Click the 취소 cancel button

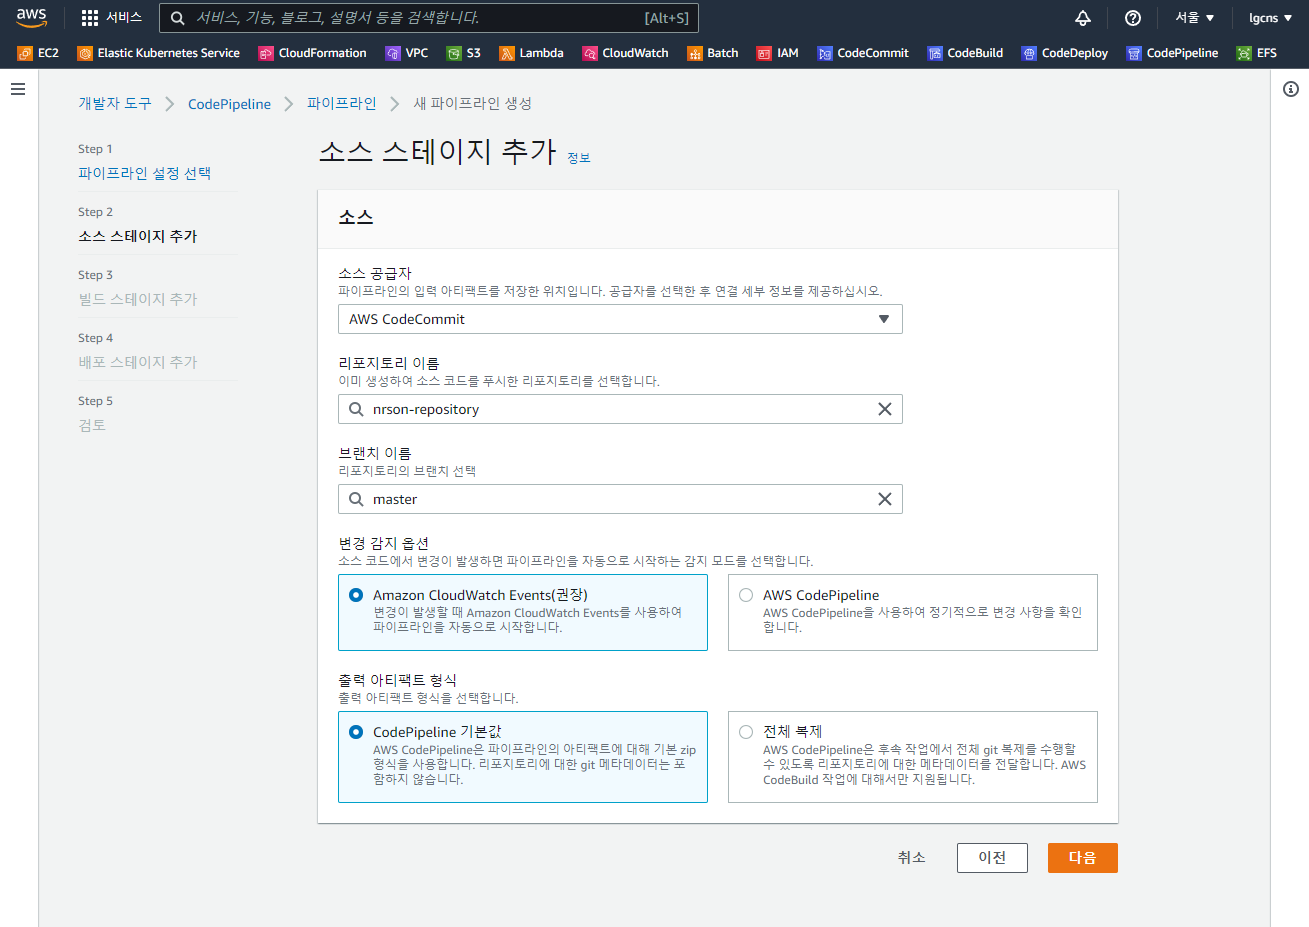[x=911, y=858]
